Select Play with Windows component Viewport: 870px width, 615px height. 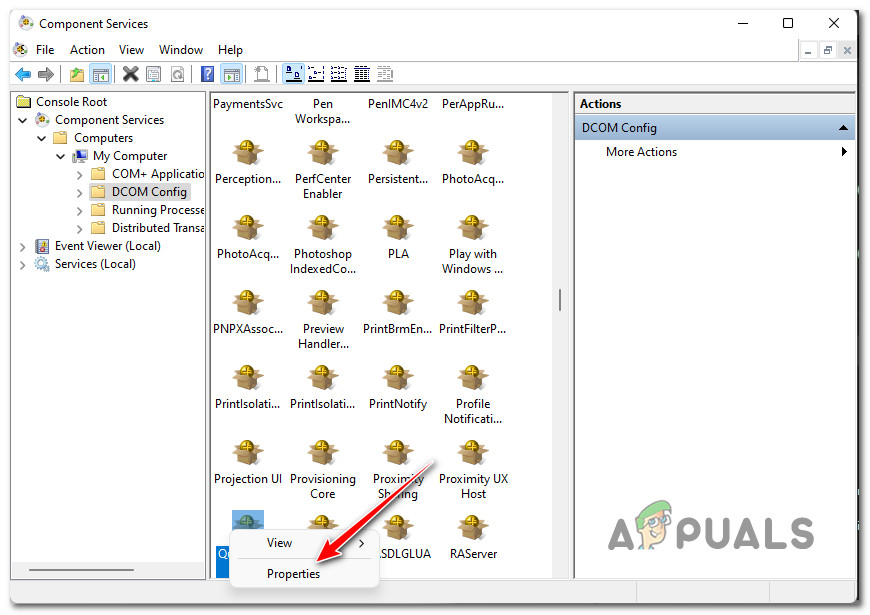(x=473, y=245)
